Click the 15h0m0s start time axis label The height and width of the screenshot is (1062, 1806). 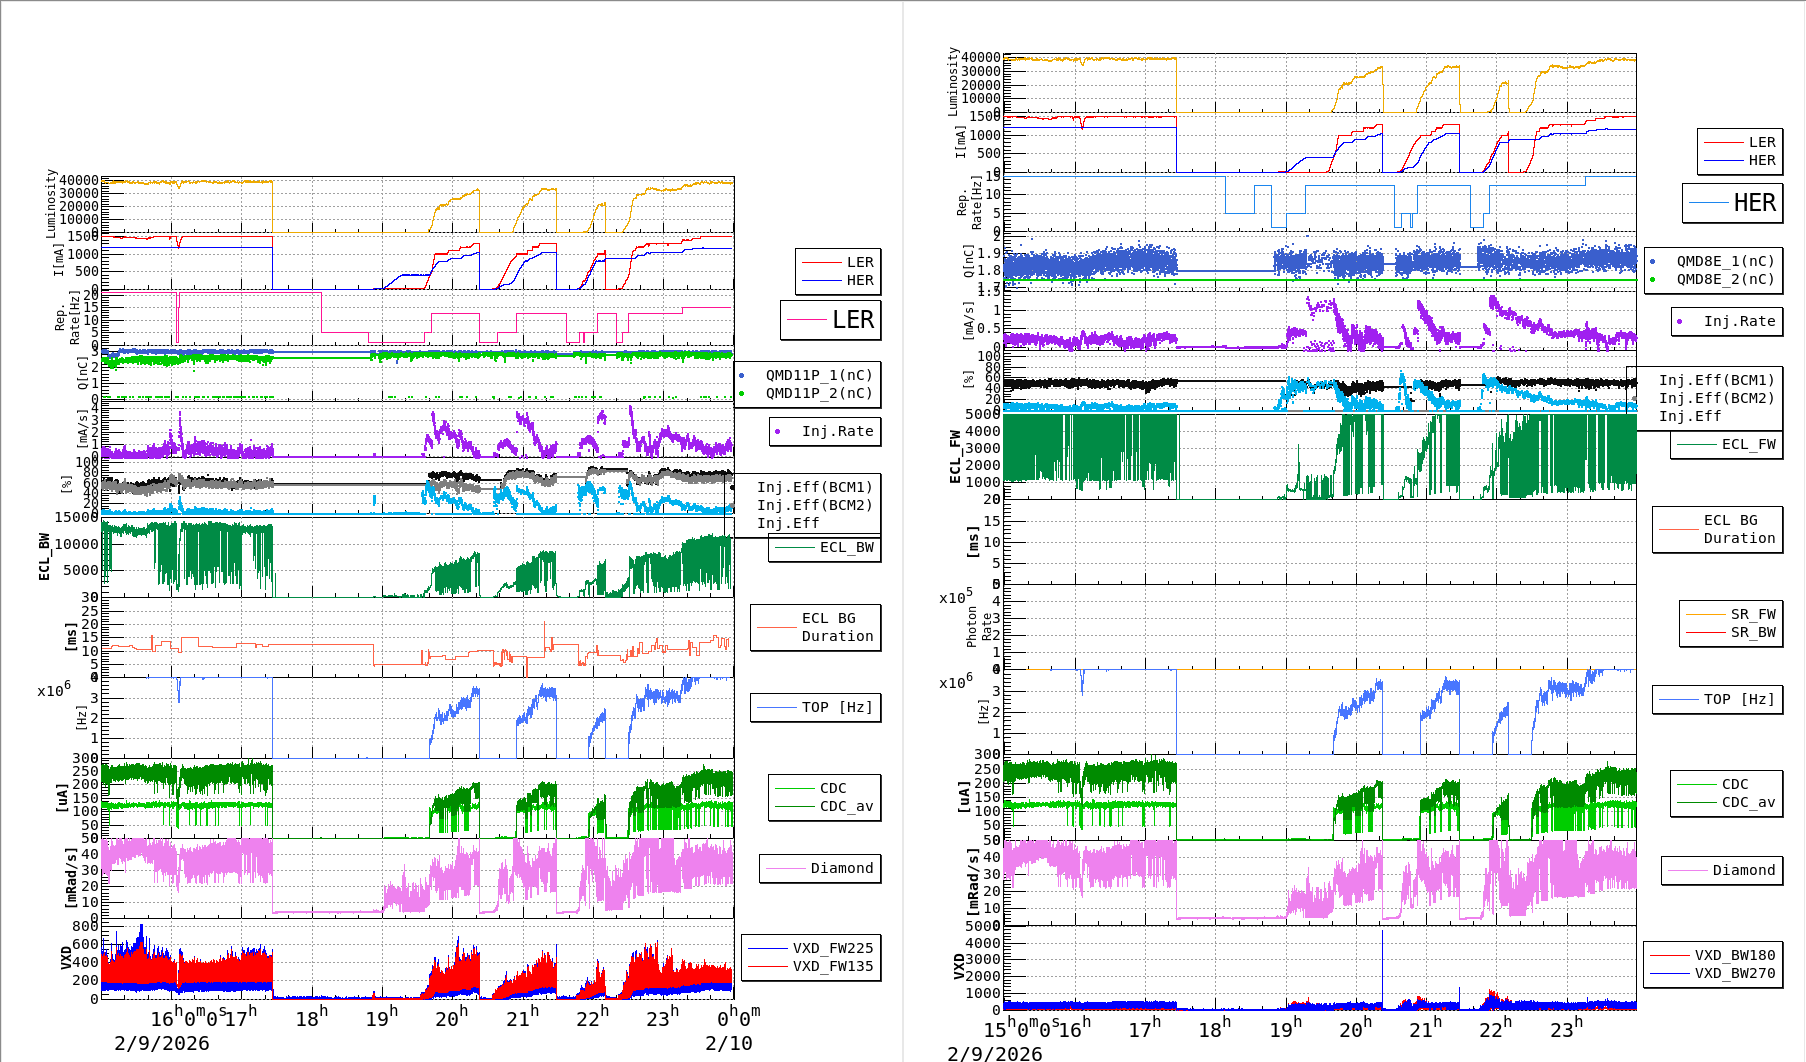tap(1020, 1029)
